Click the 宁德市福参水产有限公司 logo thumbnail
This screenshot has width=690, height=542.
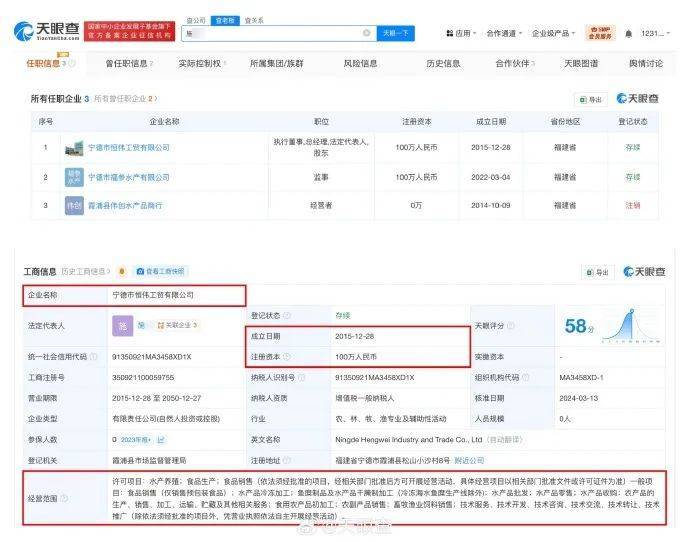pos(74,177)
